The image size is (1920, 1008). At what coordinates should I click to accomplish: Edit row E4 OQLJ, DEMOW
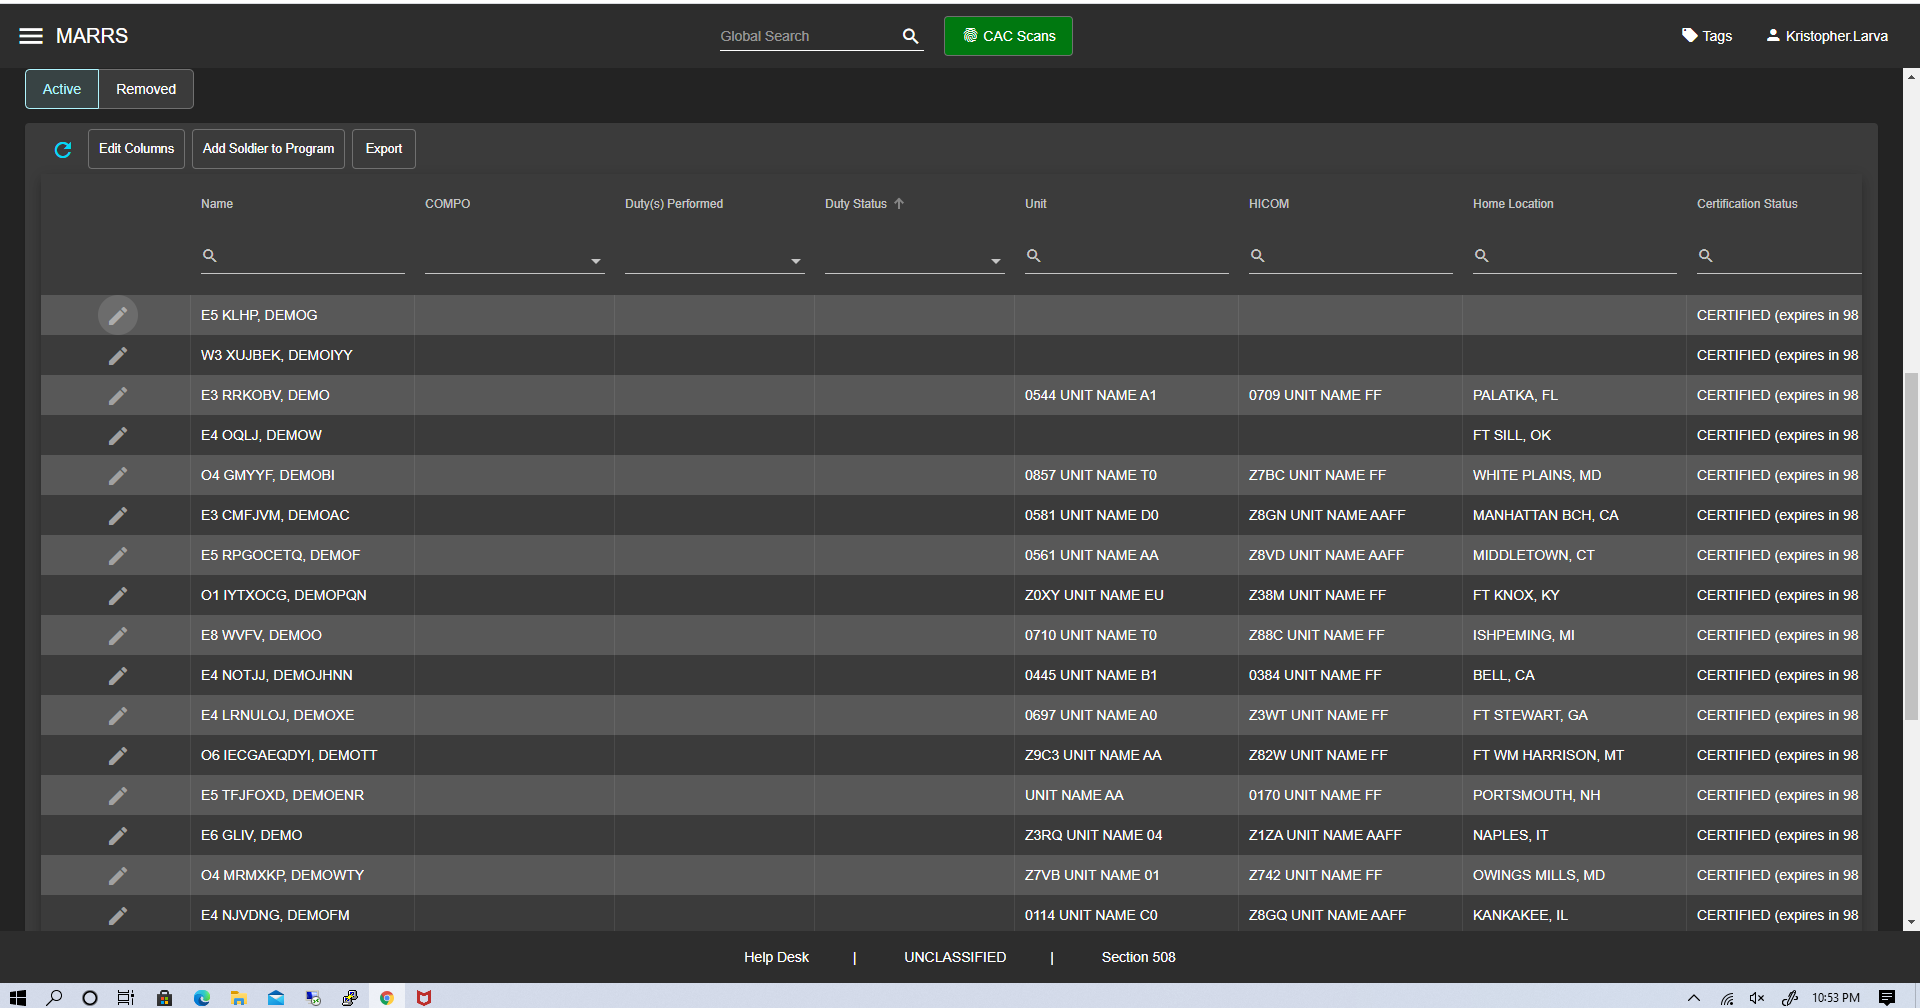point(118,435)
